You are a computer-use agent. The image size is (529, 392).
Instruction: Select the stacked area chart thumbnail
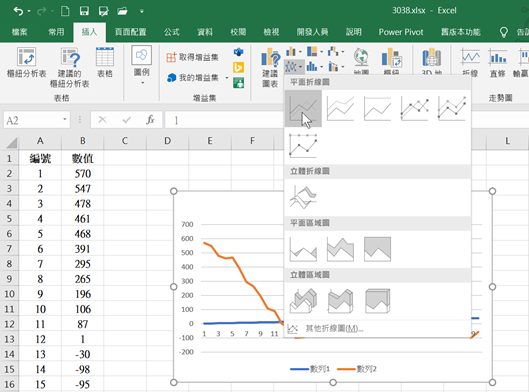click(x=340, y=249)
